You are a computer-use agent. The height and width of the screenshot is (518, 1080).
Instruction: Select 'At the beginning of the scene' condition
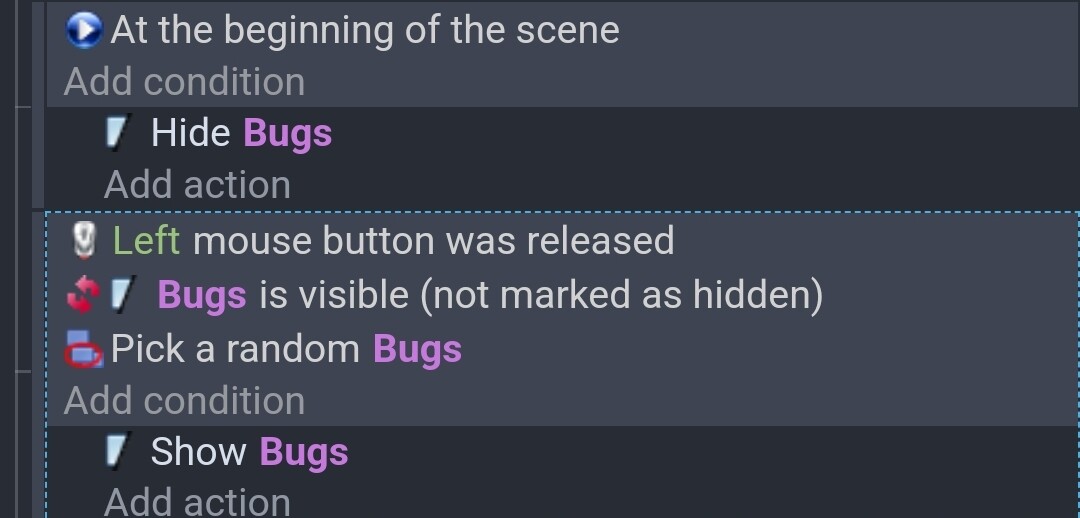[365, 30]
